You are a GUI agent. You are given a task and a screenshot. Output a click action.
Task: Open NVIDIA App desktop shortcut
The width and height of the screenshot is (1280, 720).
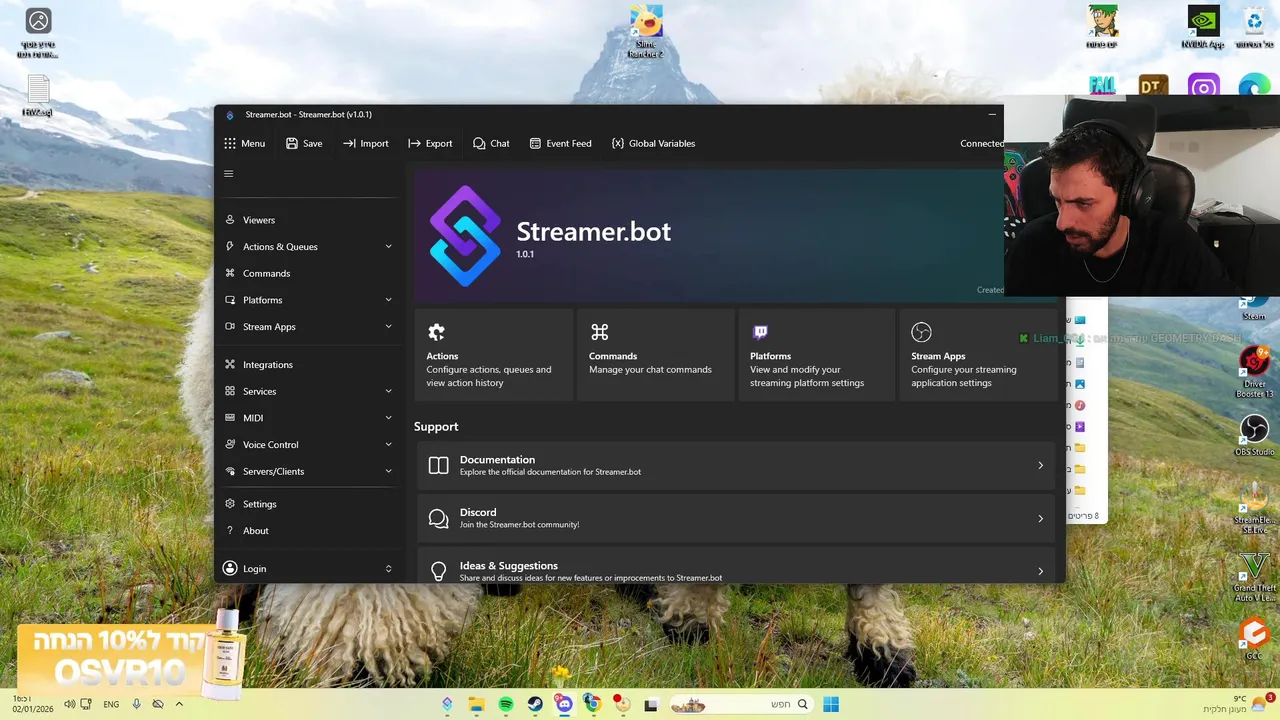[x=1203, y=28]
